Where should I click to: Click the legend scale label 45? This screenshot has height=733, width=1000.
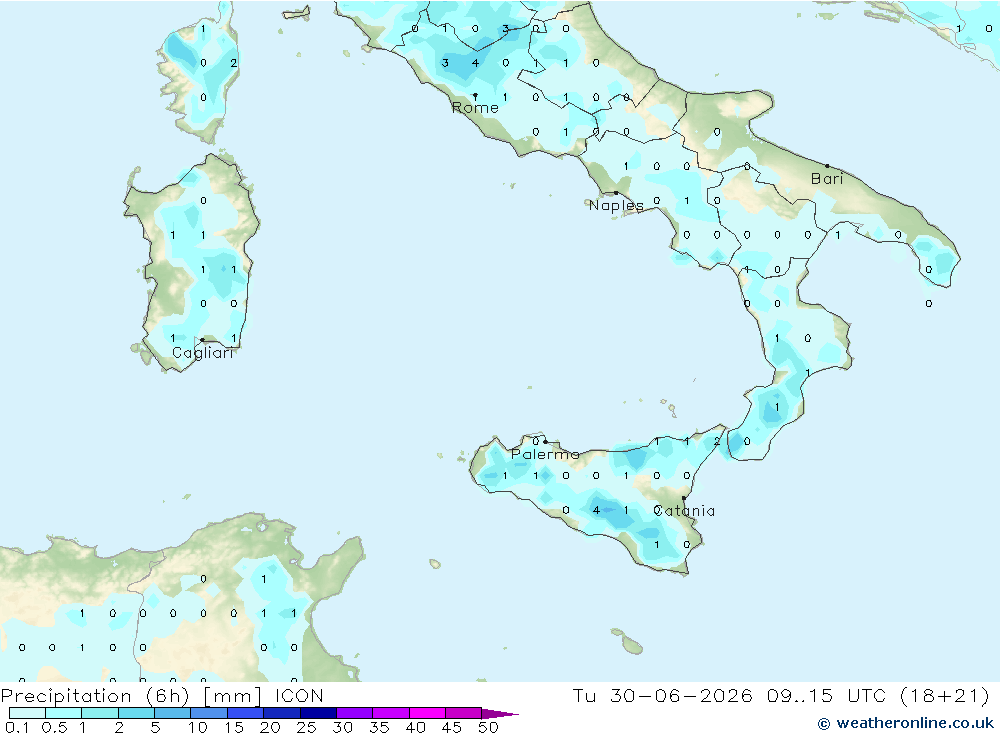(x=452, y=727)
